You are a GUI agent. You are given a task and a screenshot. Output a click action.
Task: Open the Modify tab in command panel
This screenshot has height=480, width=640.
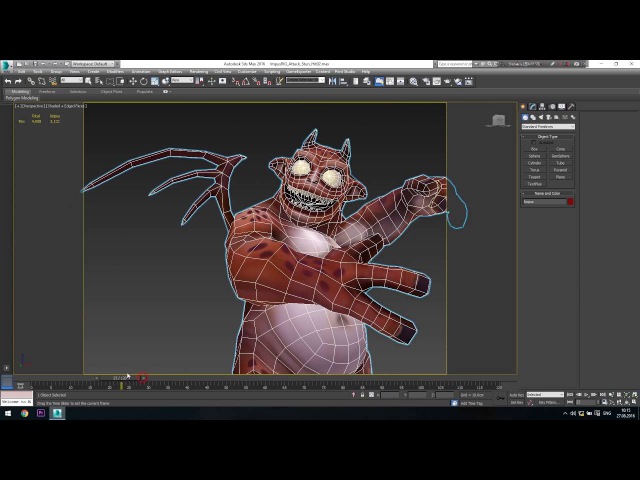[x=533, y=107]
